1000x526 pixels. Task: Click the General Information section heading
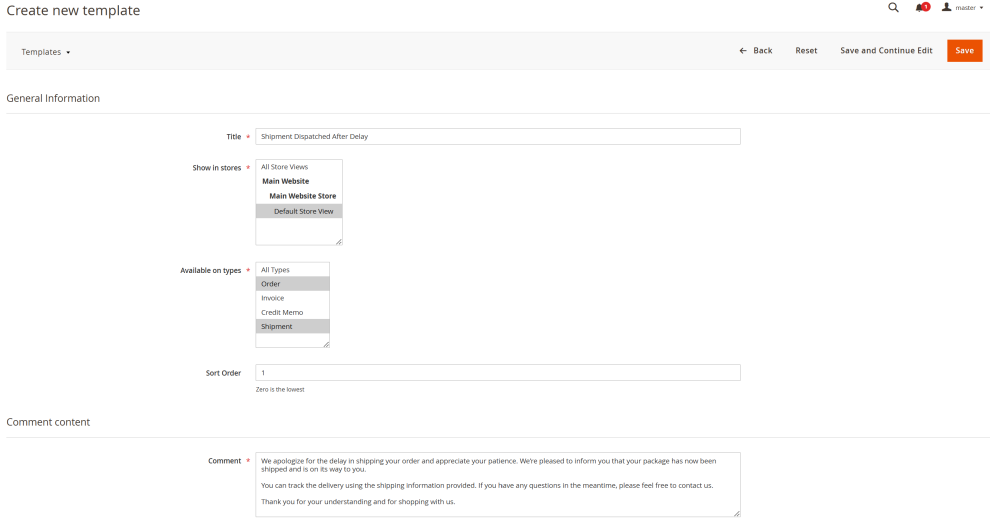click(x=53, y=98)
